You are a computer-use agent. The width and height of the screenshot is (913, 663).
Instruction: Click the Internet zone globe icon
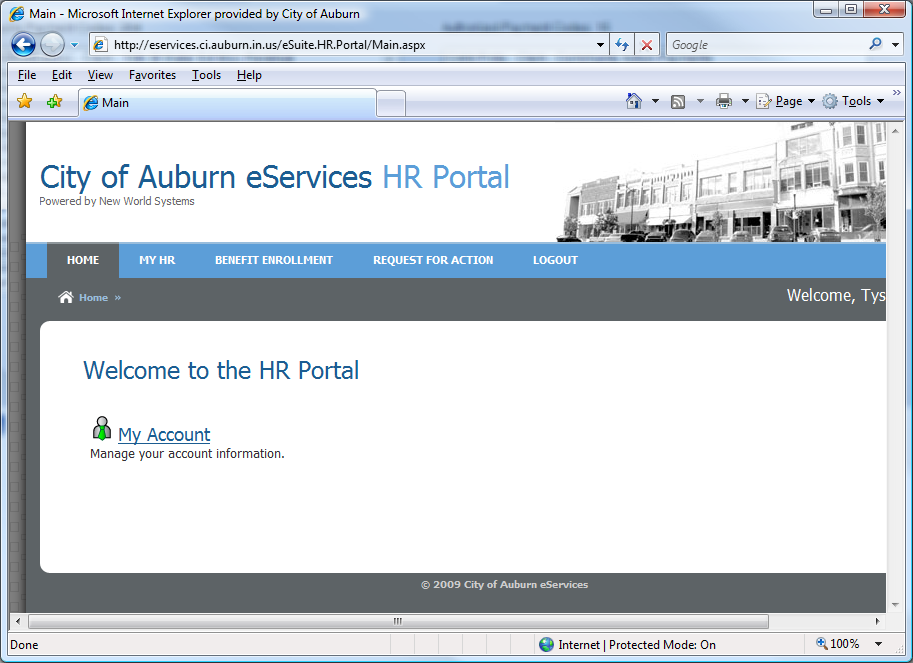[x=546, y=644]
